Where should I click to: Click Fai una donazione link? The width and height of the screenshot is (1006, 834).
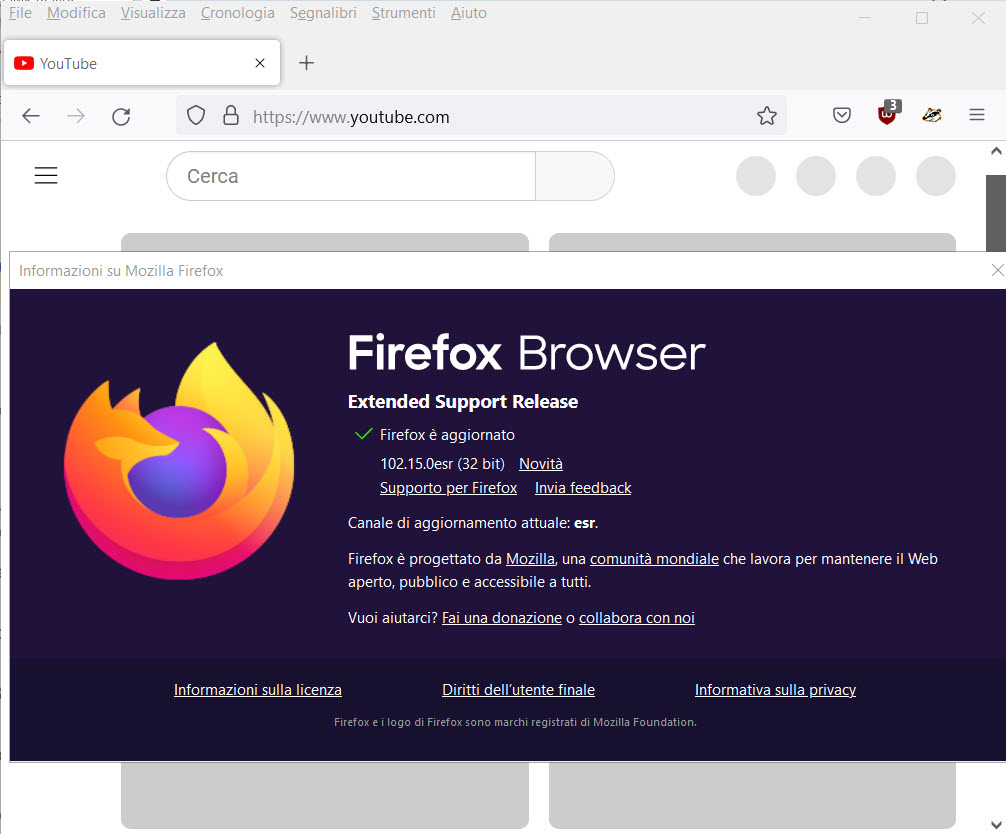coord(502,618)
